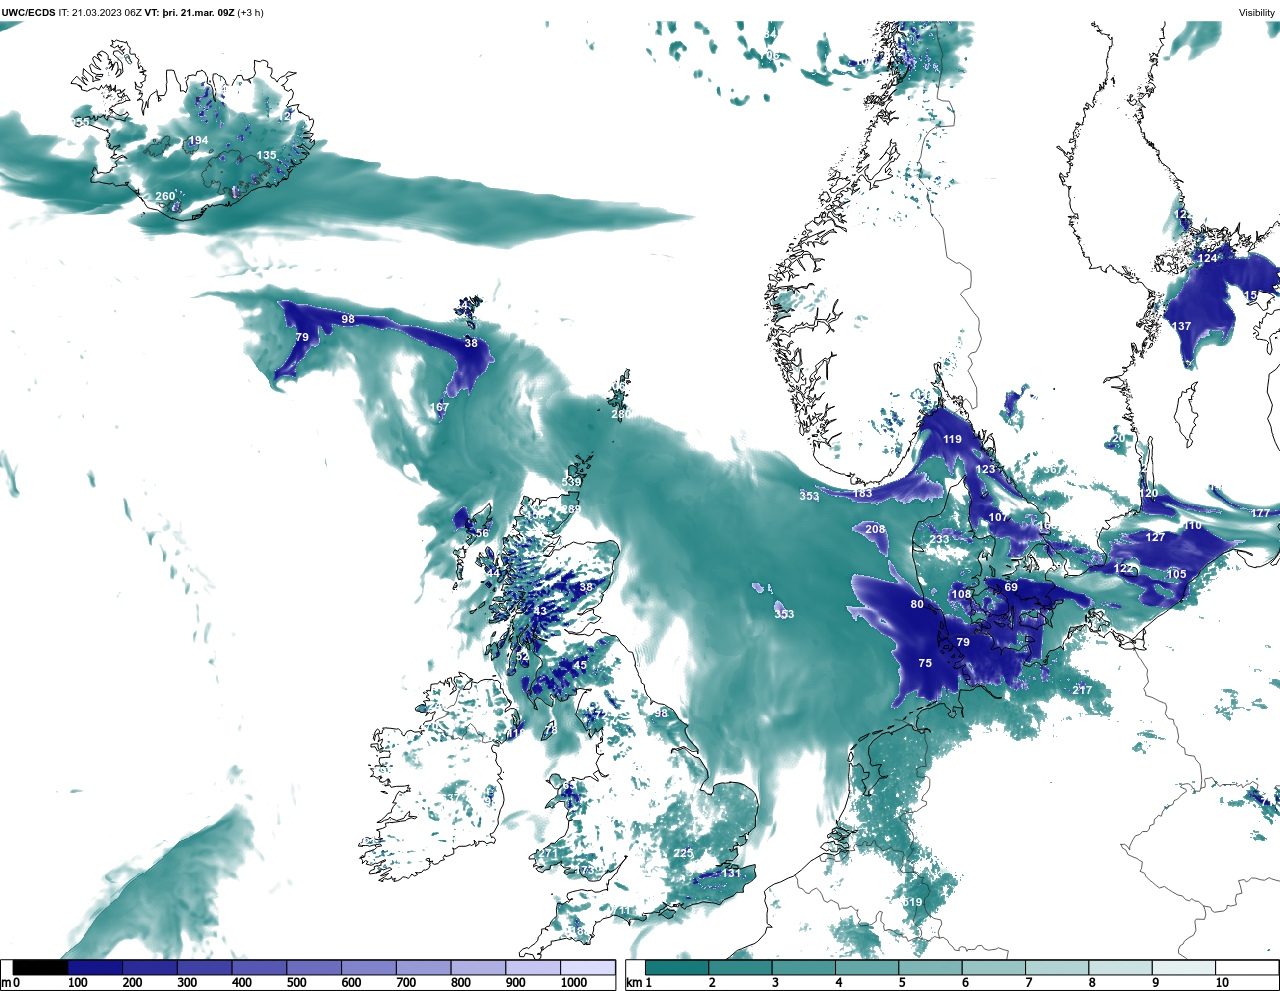Click the 'm' unit label on legend
1280x991 pixels.
(6, 983)
